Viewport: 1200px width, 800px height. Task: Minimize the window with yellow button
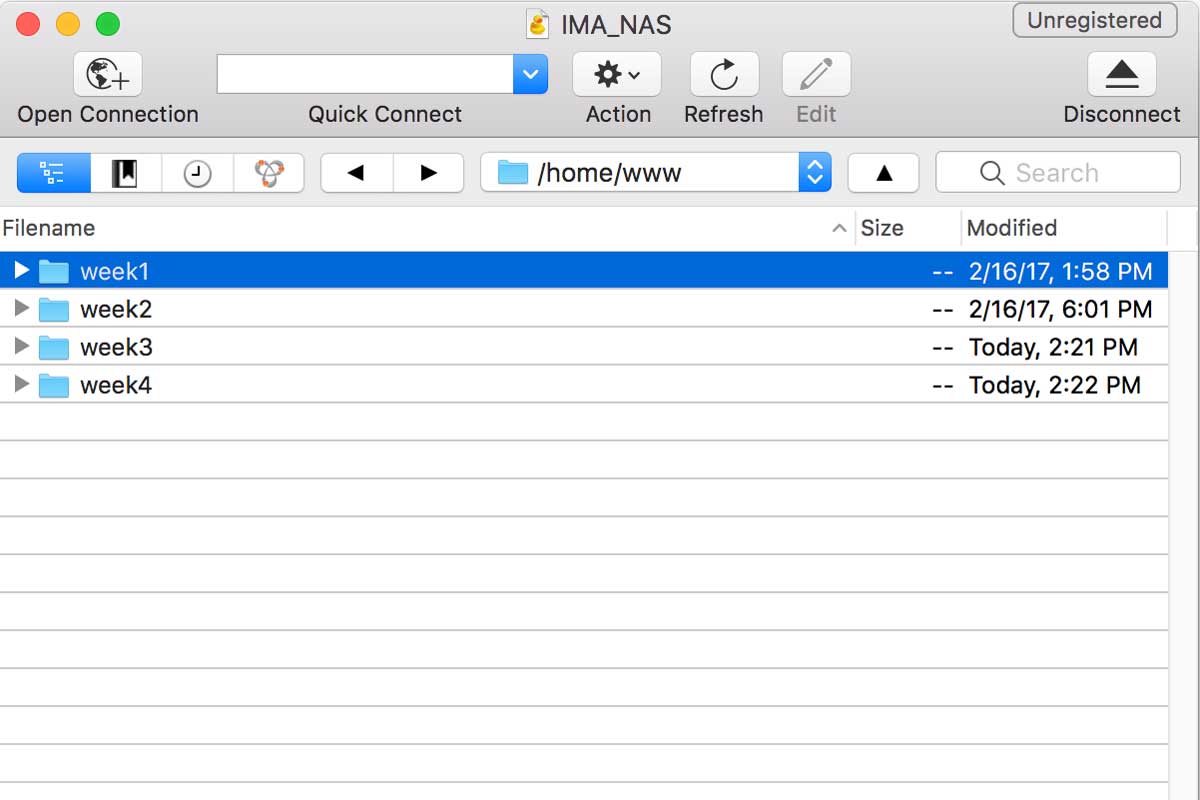click(68, 24)
